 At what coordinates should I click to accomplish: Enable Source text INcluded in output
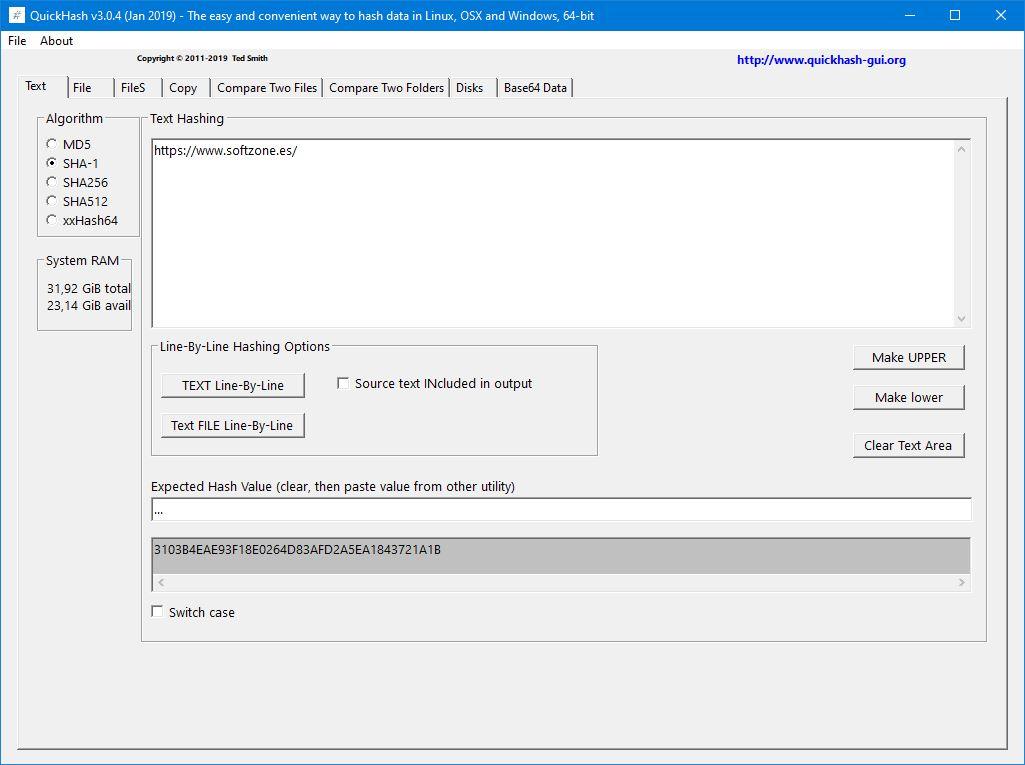click(x=343, y=383)
